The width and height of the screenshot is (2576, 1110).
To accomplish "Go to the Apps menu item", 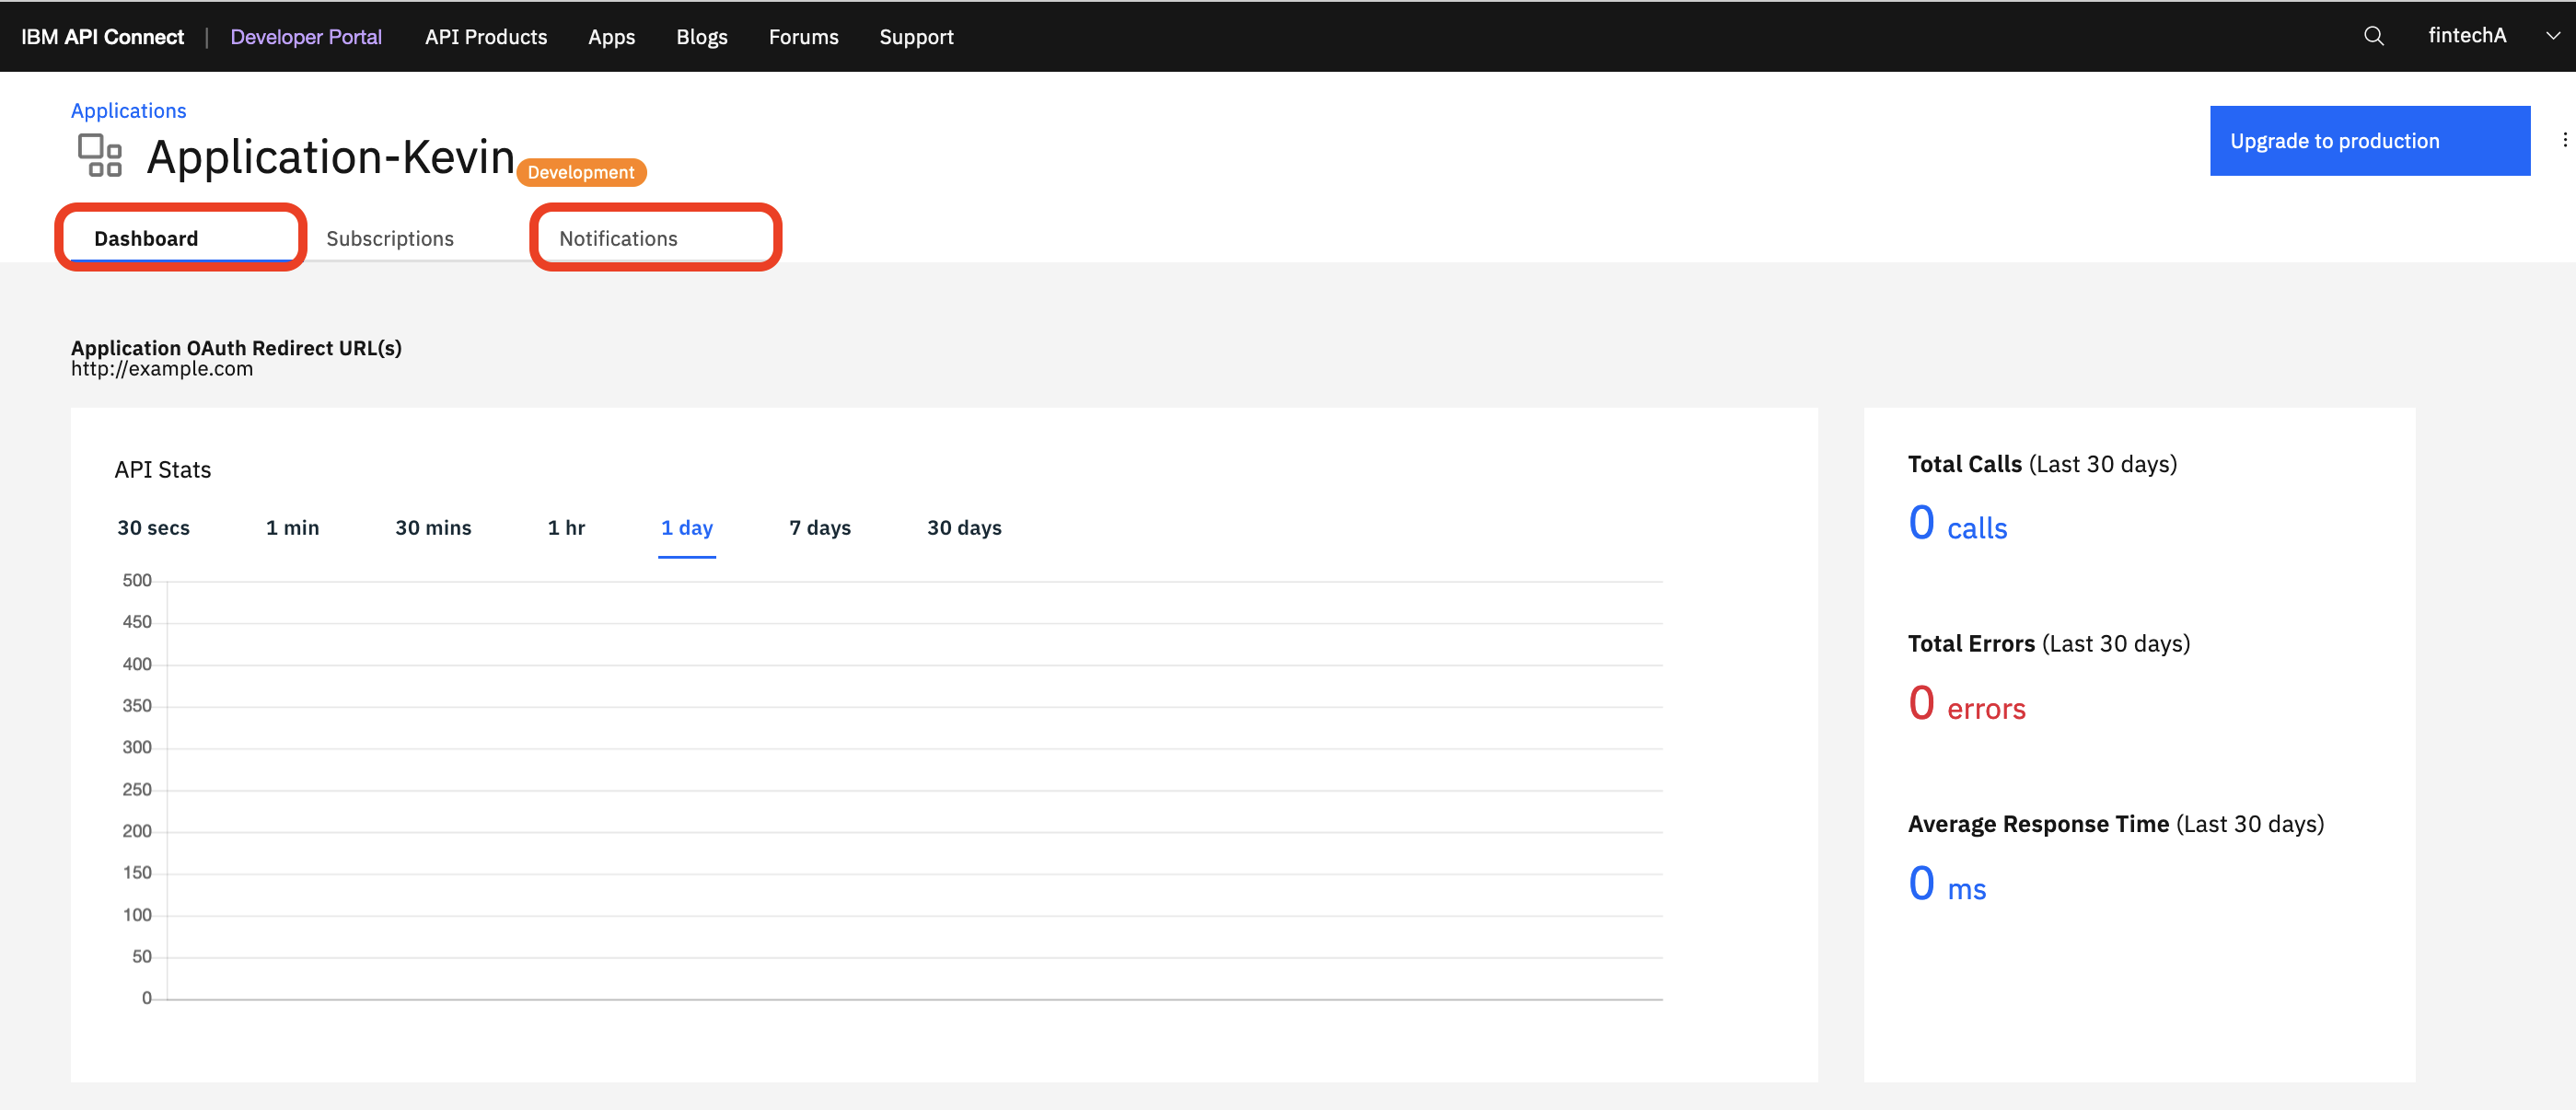I will [x=611, y=37].
